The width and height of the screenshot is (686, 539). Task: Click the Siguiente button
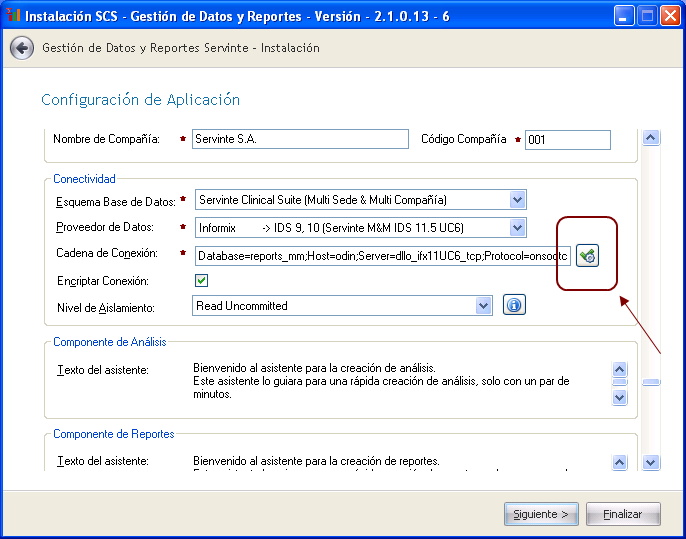click(x=541, y=514)
